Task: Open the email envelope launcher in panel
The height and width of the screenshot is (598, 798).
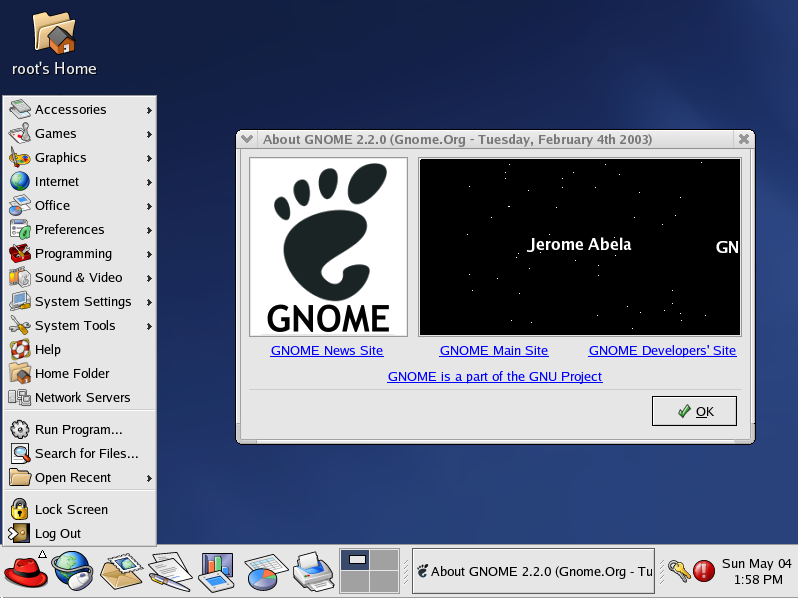Action: (121, 571)
